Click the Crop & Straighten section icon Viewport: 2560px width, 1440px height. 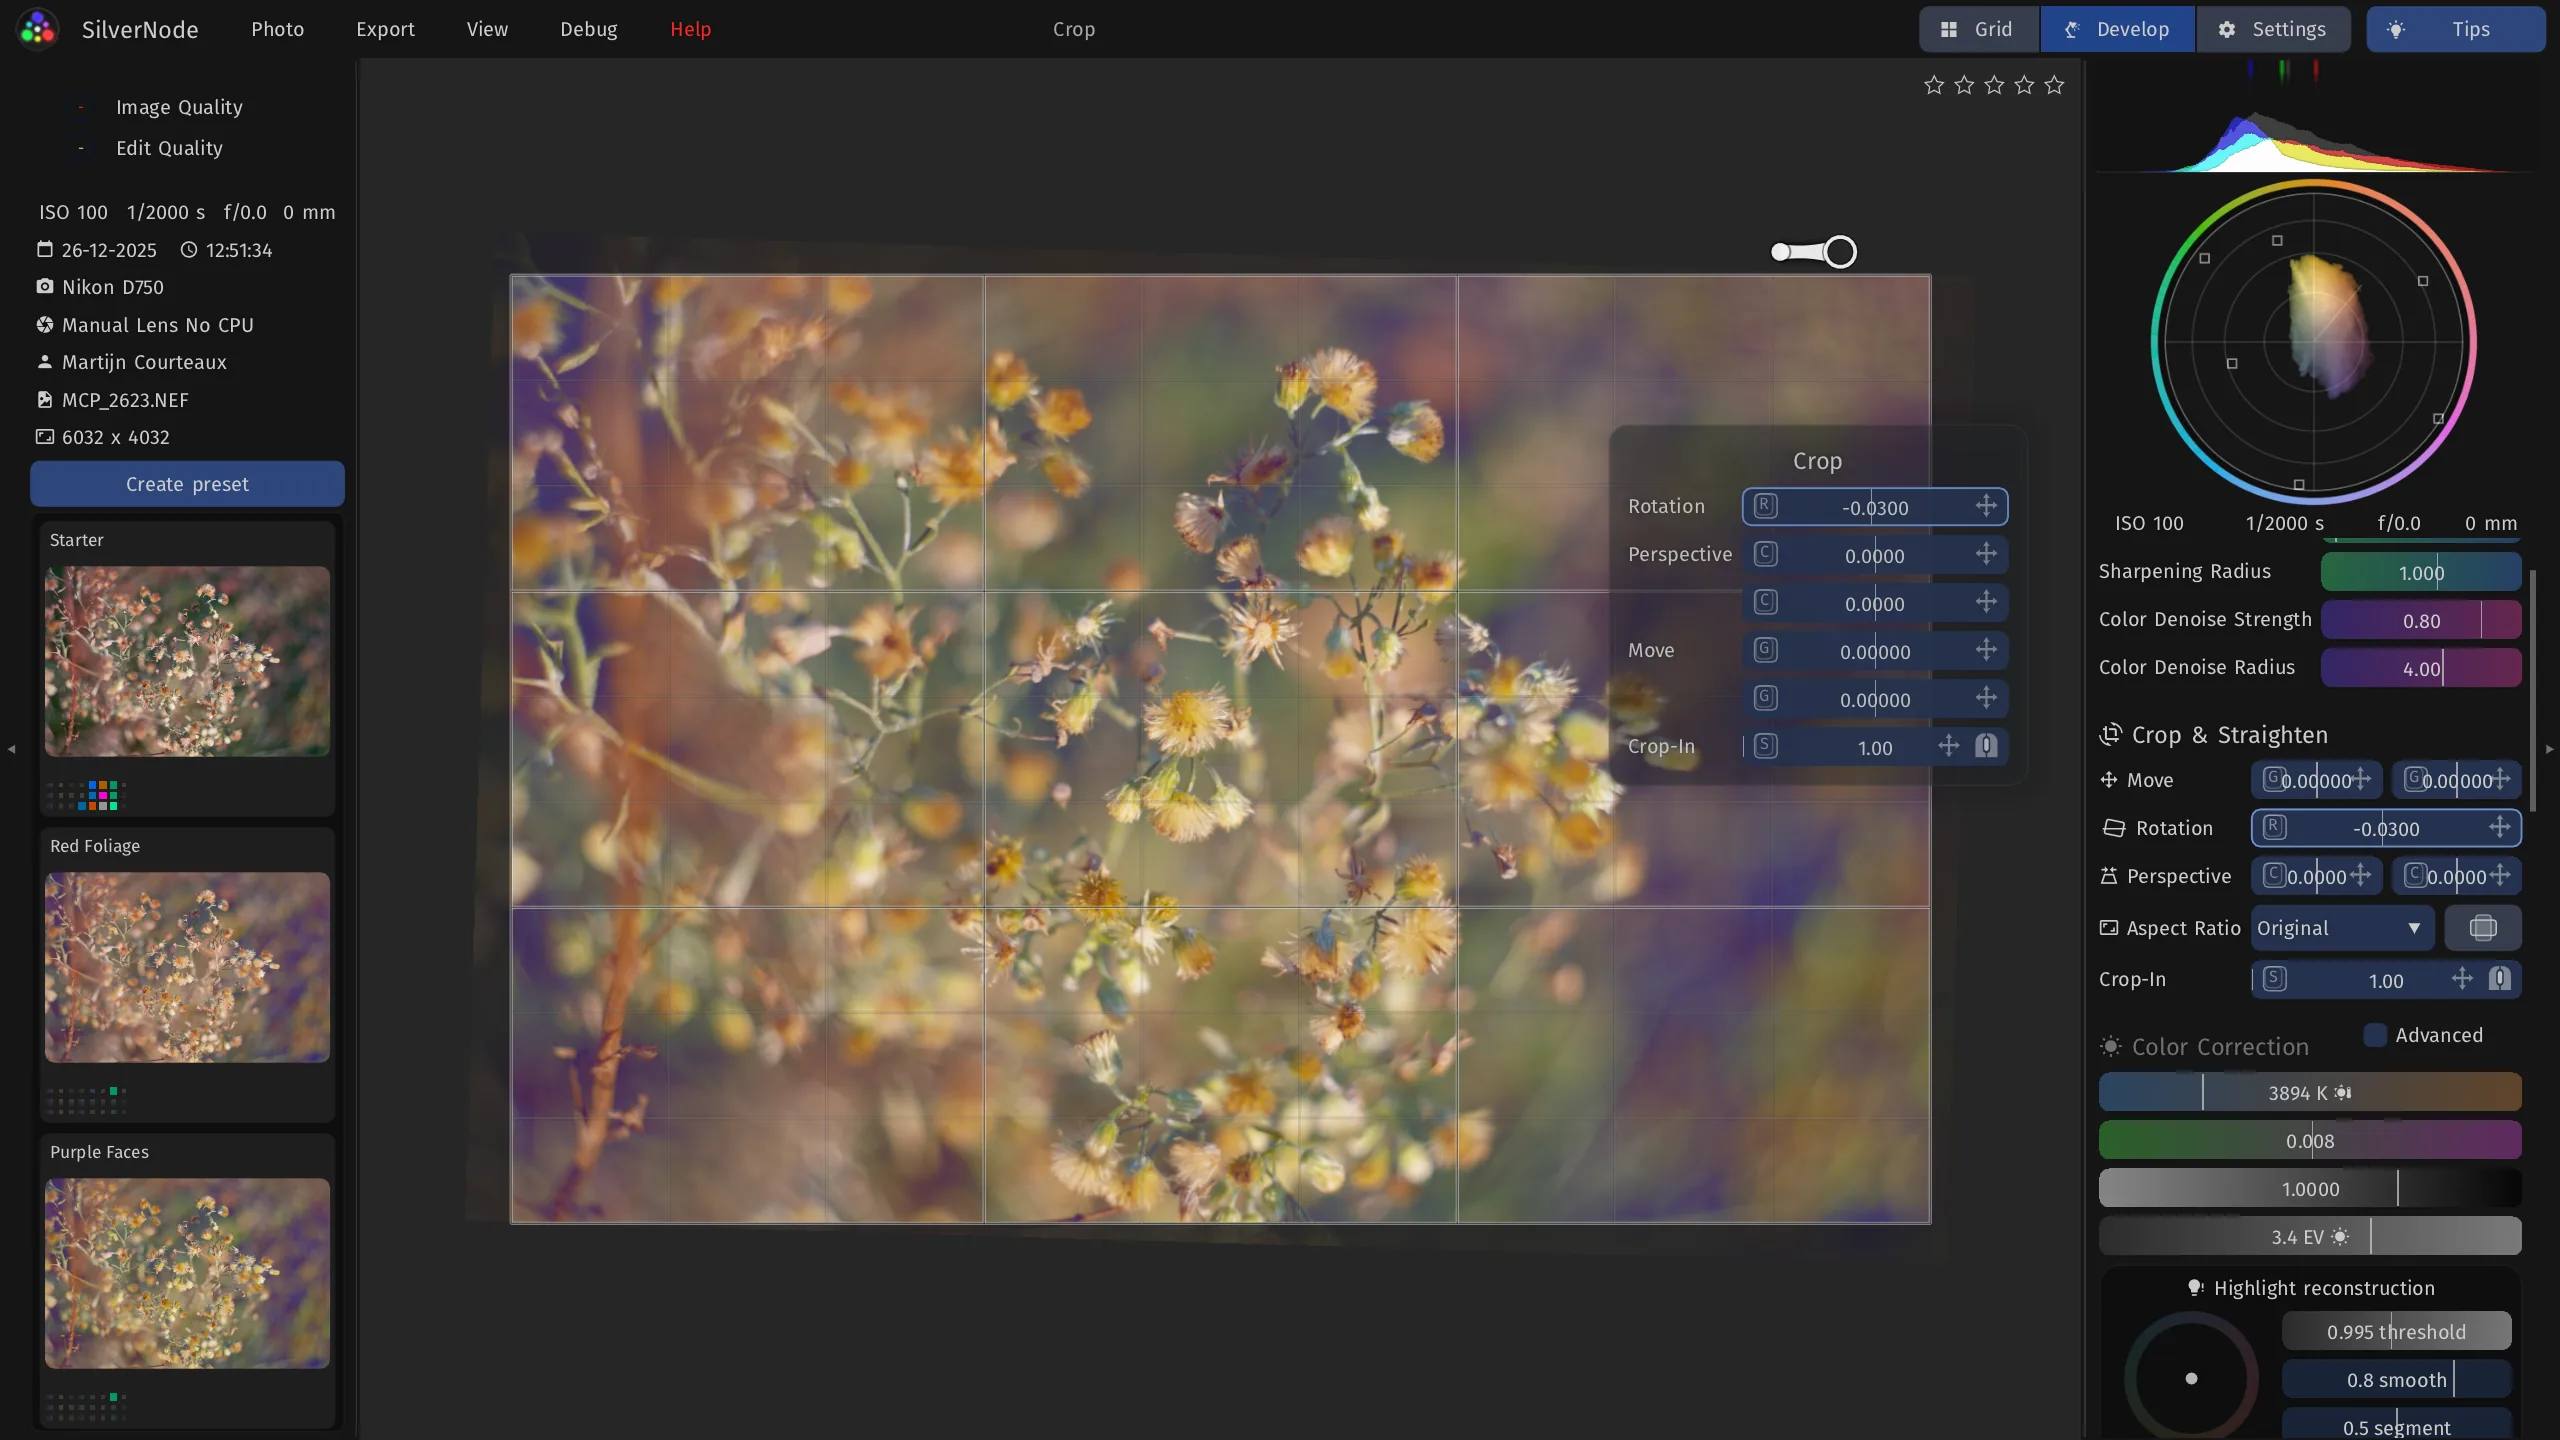(2110, 735)
